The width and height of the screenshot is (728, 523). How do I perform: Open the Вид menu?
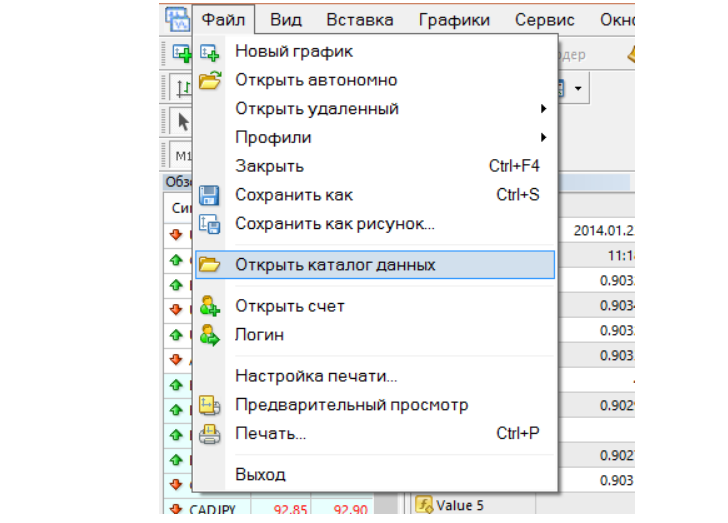[286, 20]
